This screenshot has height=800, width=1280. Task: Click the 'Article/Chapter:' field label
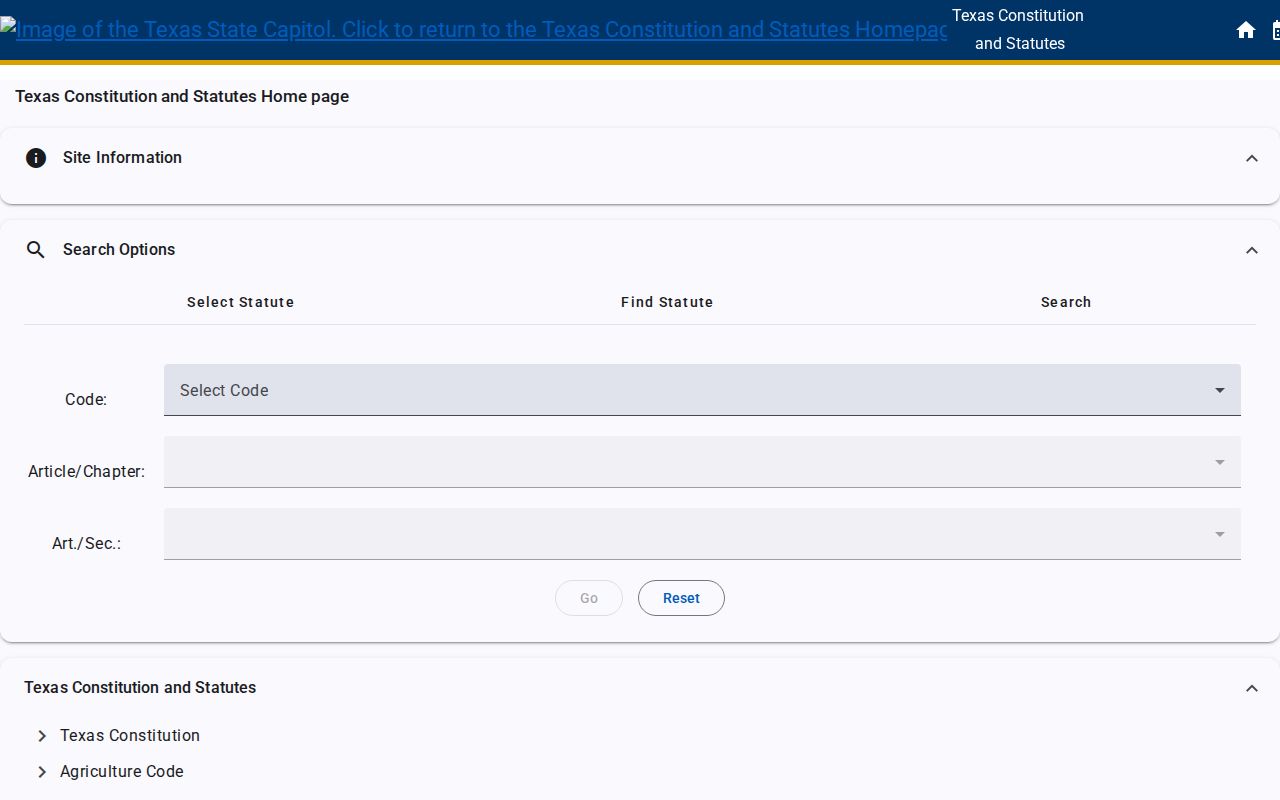coord(86,472)
